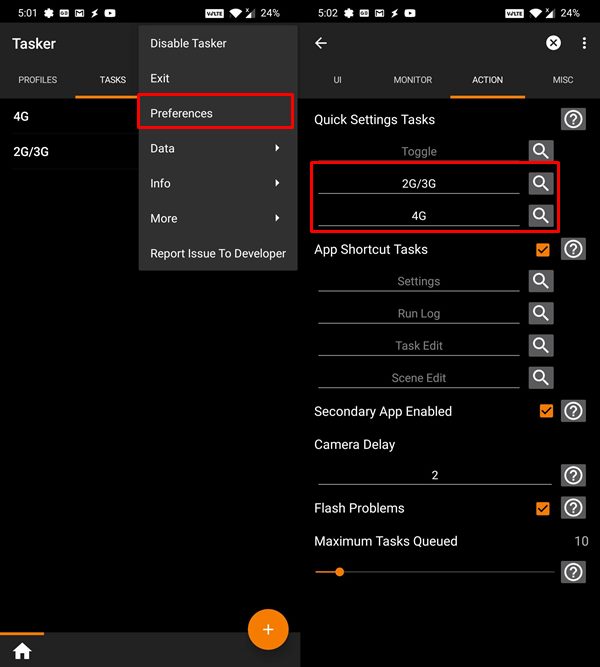Screen dimensions: 600x667
Task: Search task for the Run Log field
Action: 541,313
